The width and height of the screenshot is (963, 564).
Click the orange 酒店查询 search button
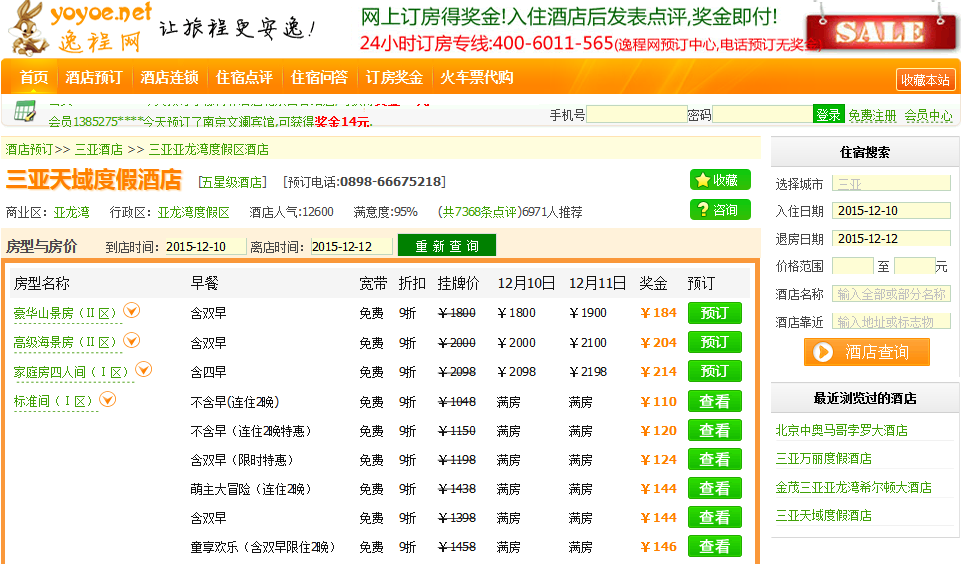click(866, 352)
